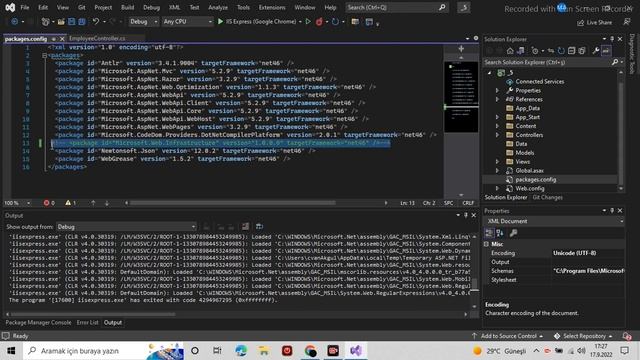Expand the Controllers folder
This screenshot has width=640, height=360.
pos(497,135)
